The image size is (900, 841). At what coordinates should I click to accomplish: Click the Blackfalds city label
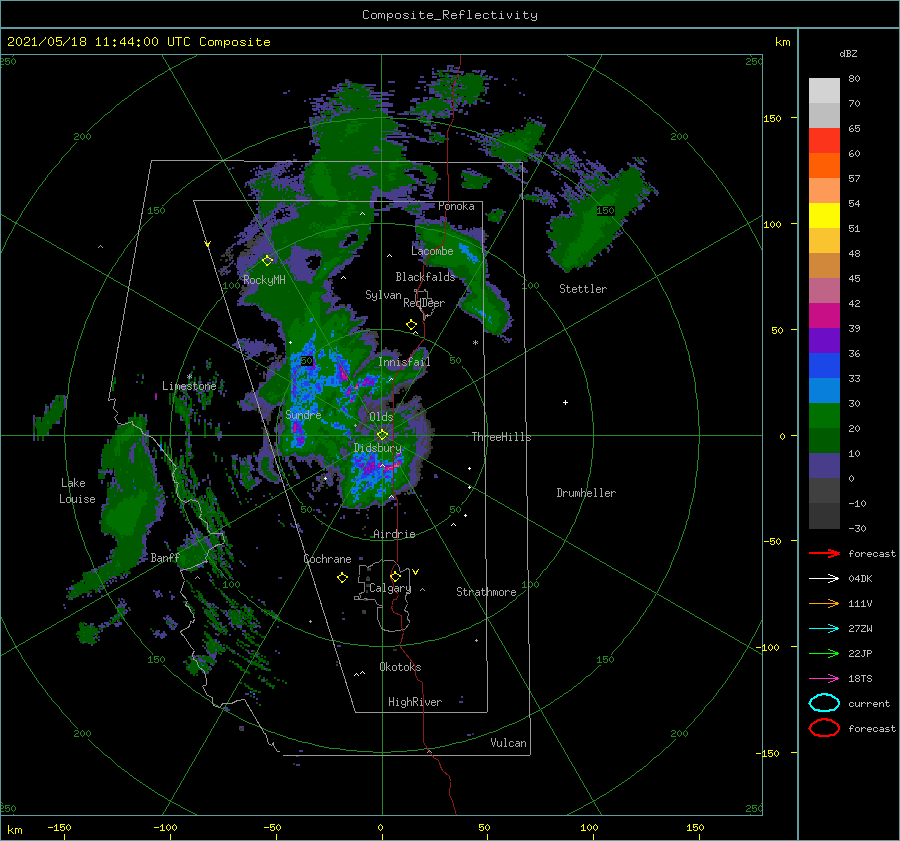[x=425, y=277]
